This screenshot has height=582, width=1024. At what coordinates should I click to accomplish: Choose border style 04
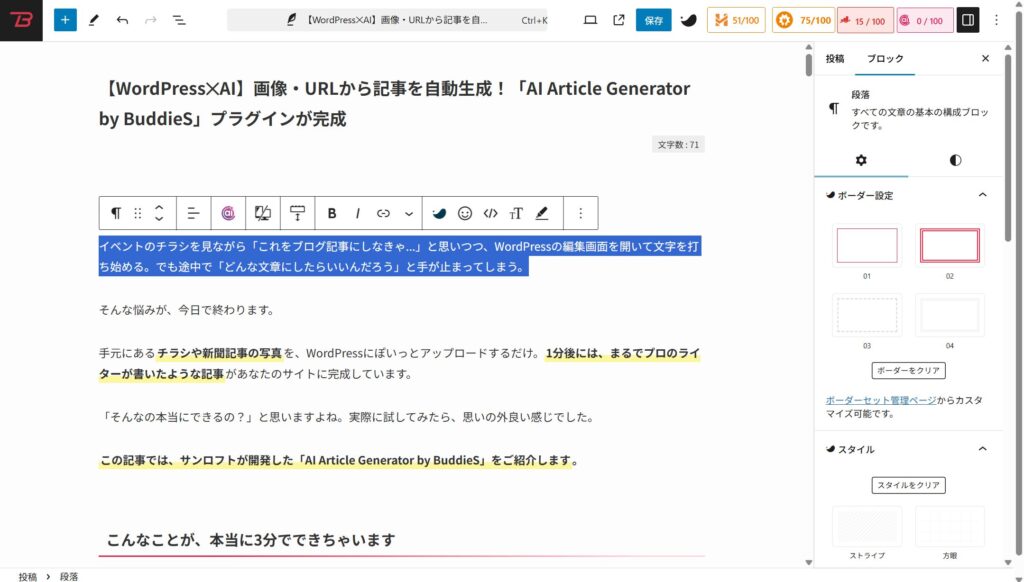[950, 315]
